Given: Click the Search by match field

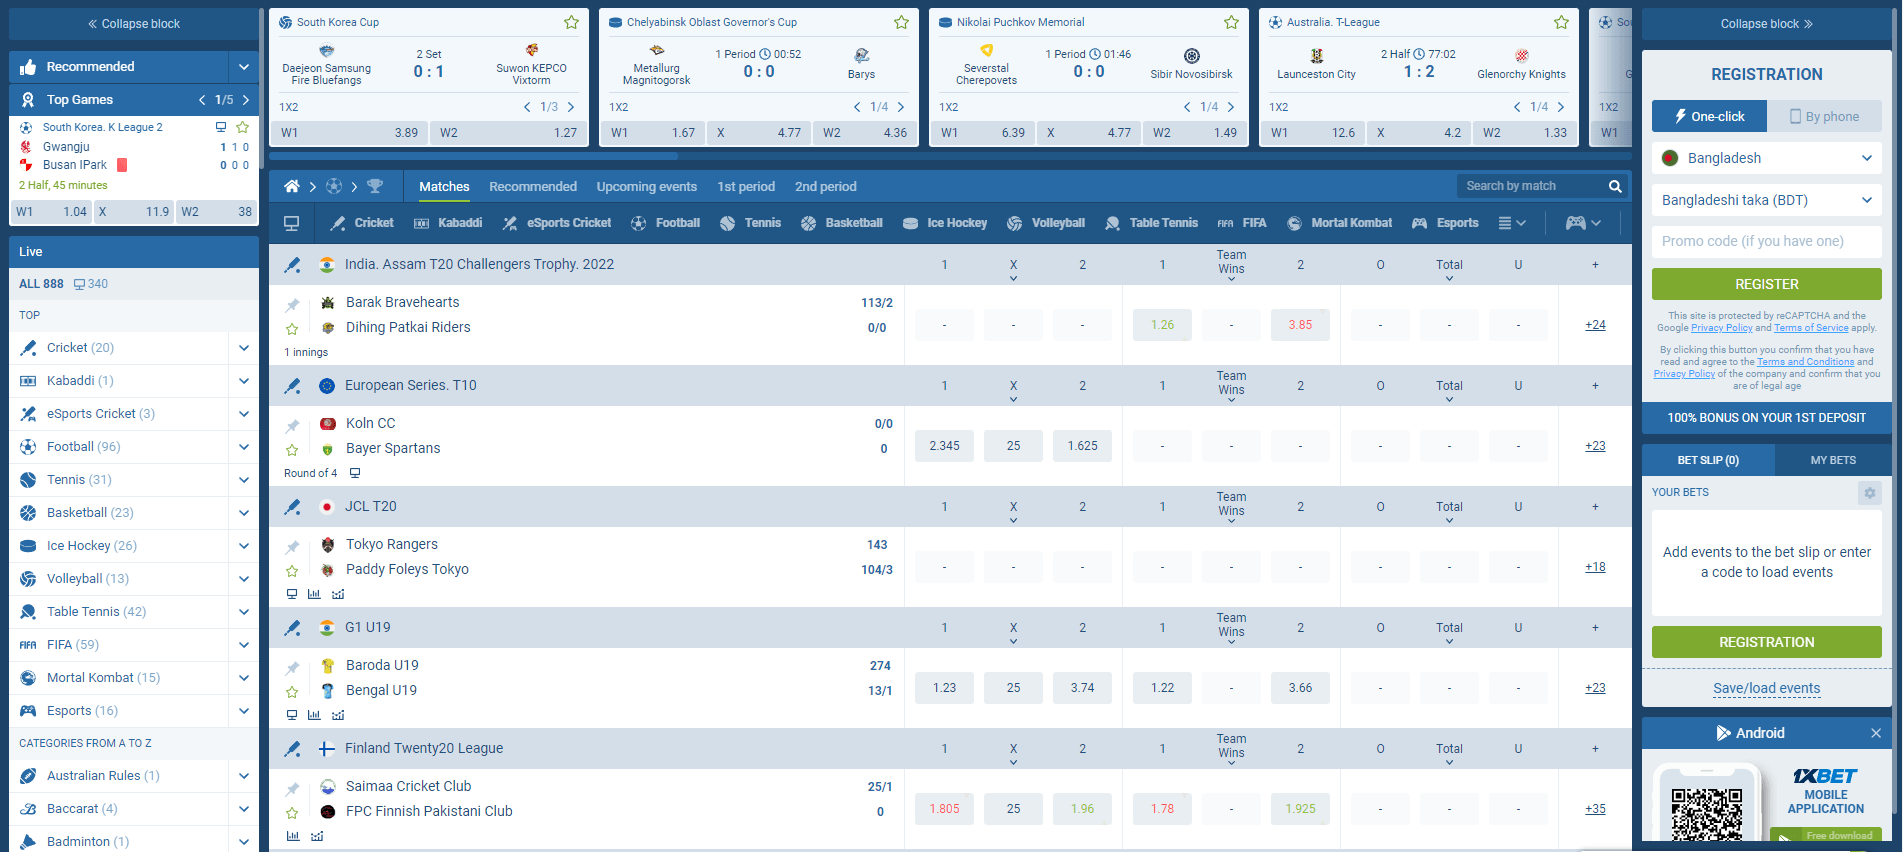Looking at the screenshot, I should coord(1530,186).
